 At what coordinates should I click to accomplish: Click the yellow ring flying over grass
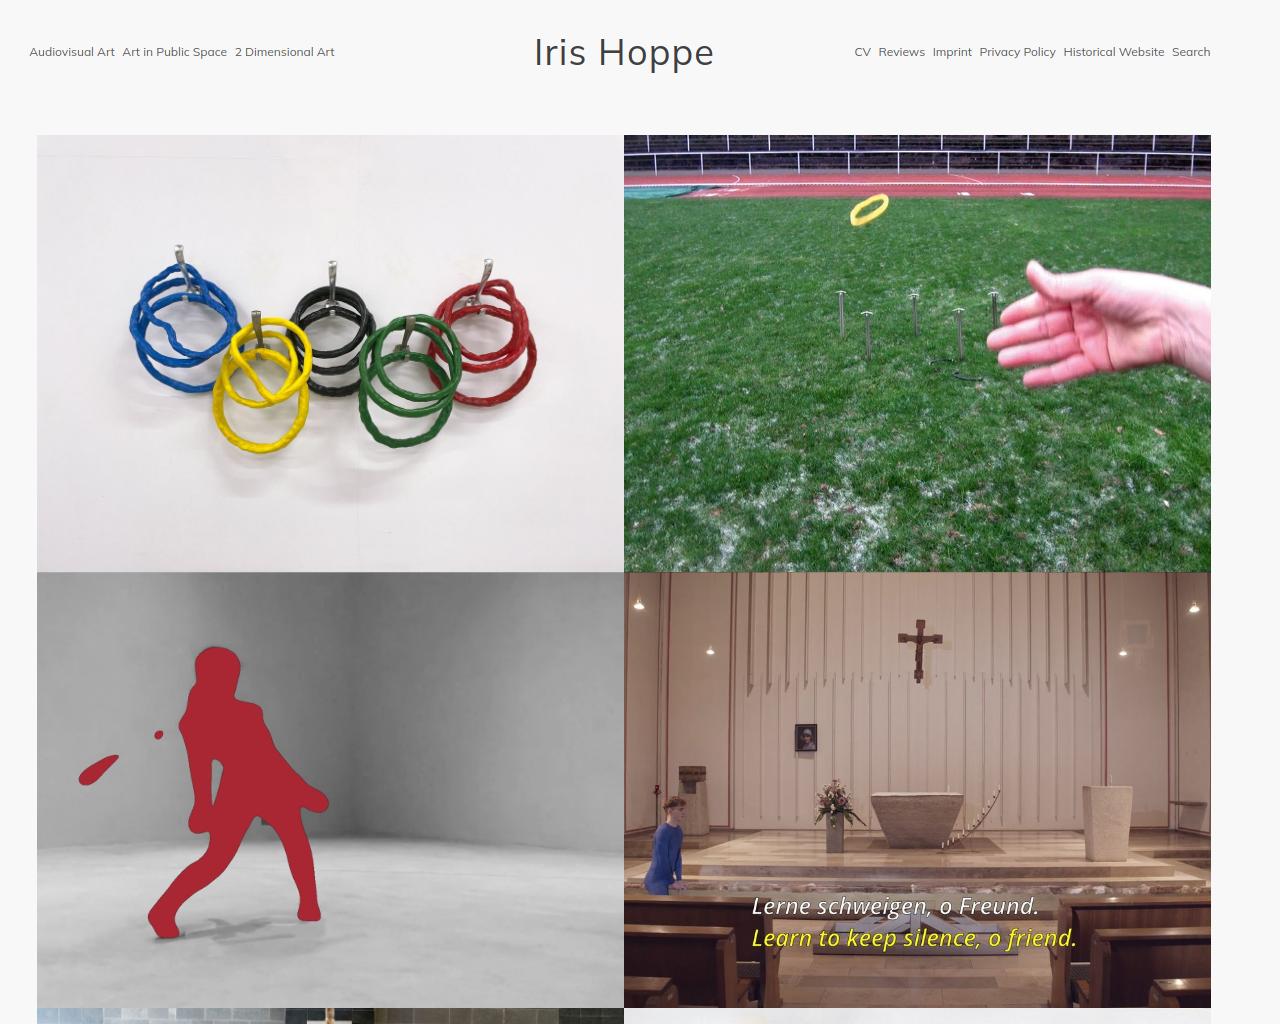tap(869, 209)
